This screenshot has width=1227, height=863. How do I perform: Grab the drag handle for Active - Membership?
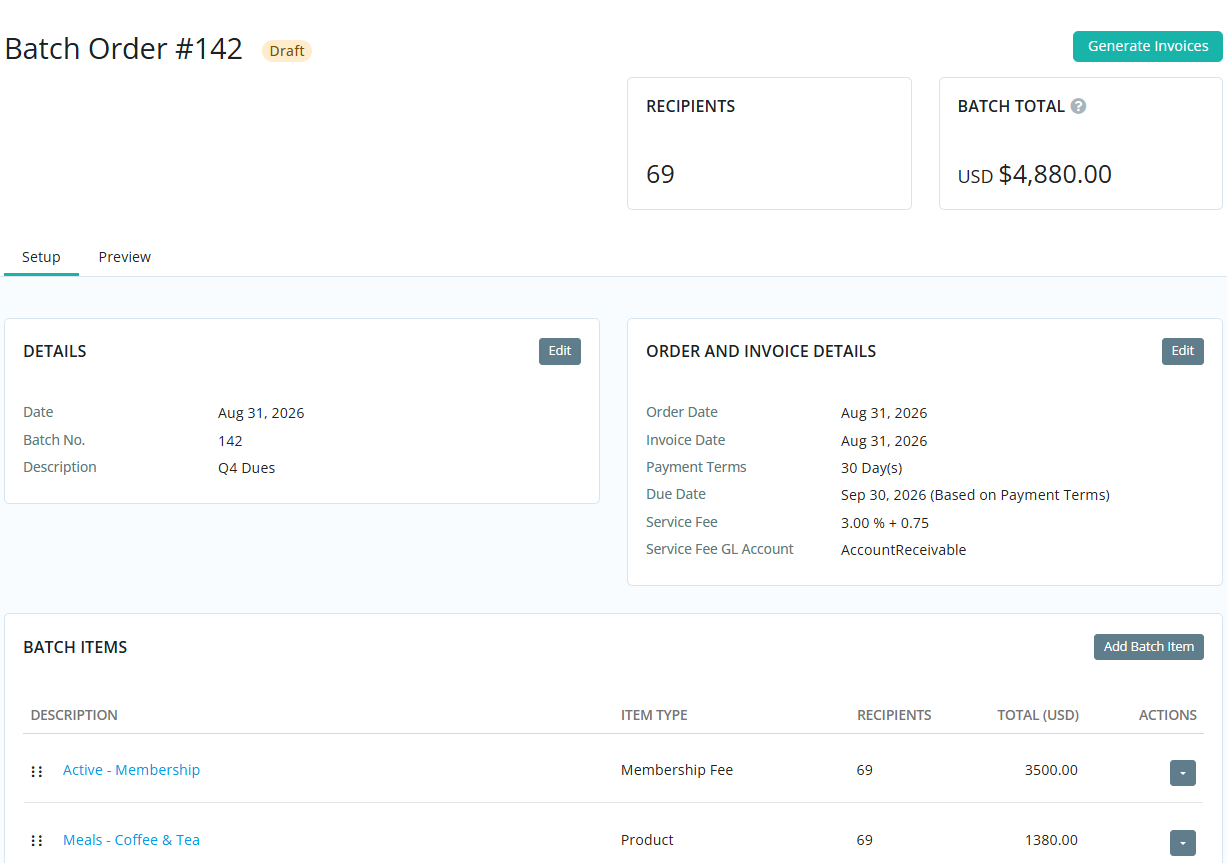coord(37,771)
